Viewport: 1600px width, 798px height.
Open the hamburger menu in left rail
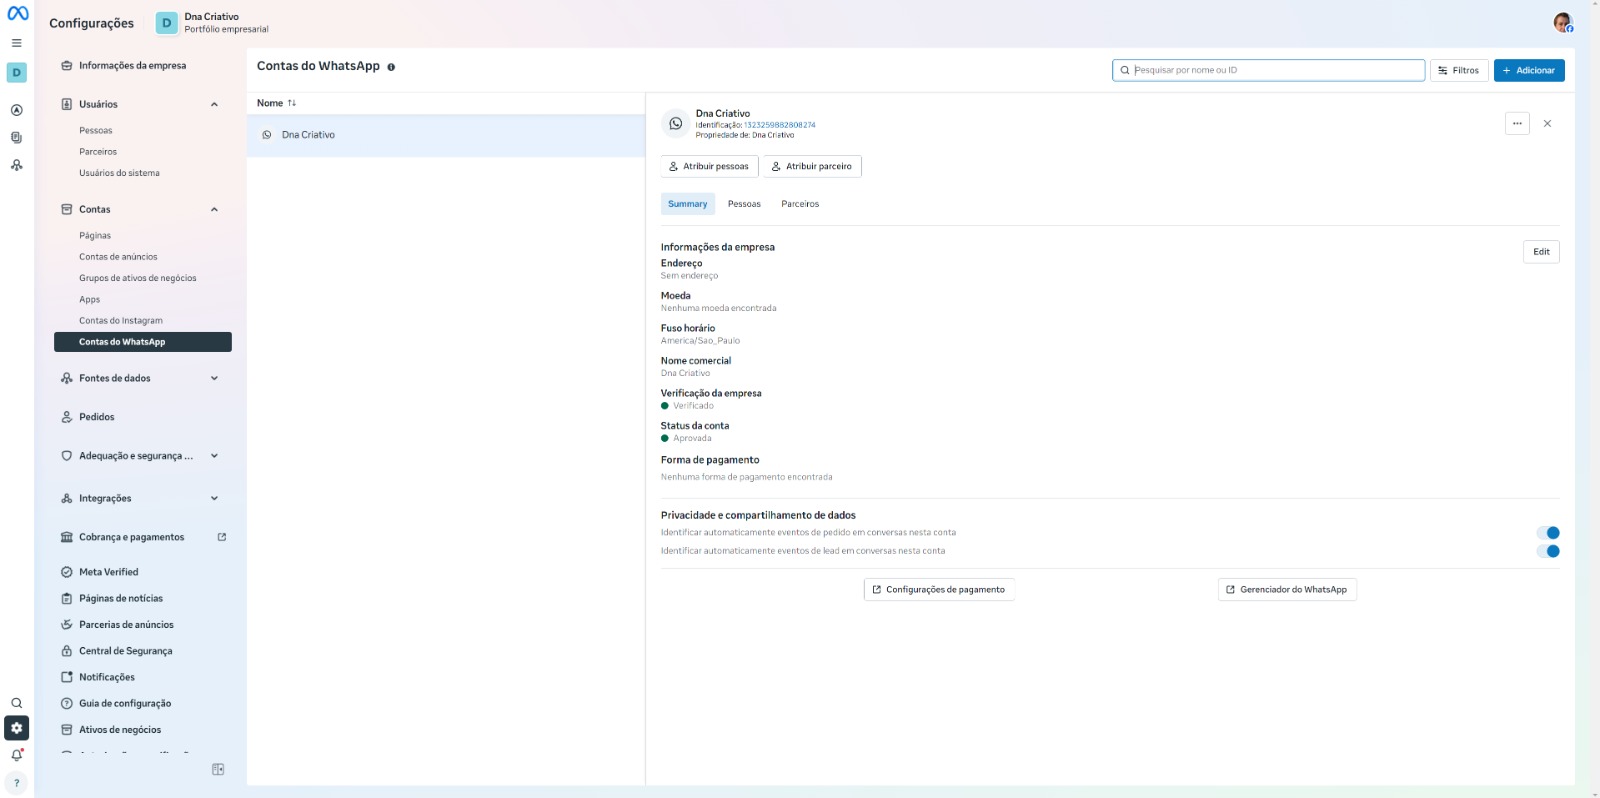pos(17,43)
